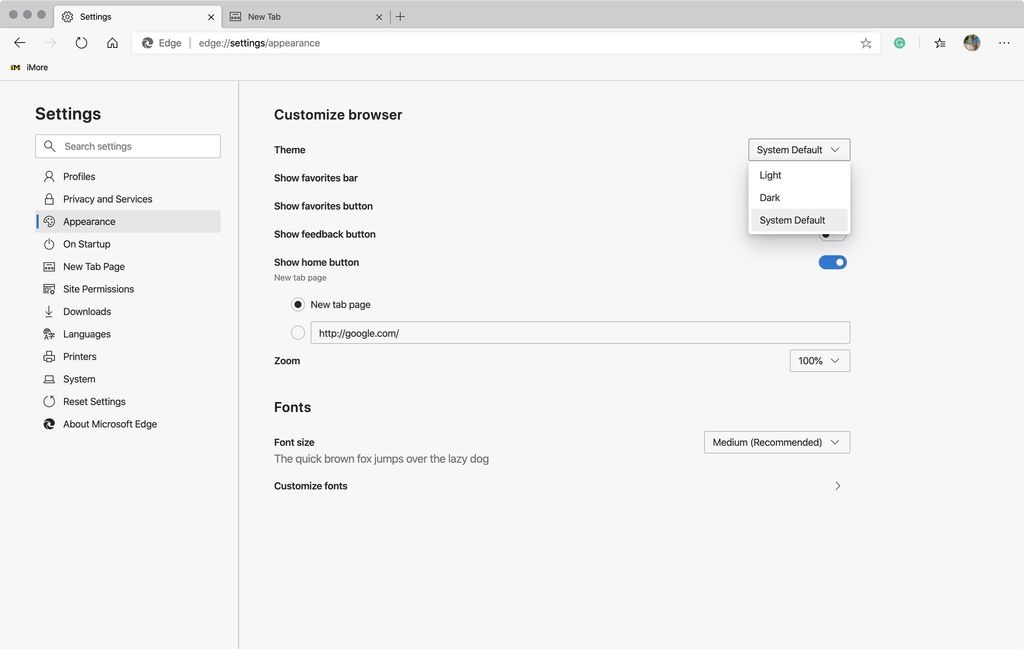
Task: Open the green extension icon
Action: 899,42
